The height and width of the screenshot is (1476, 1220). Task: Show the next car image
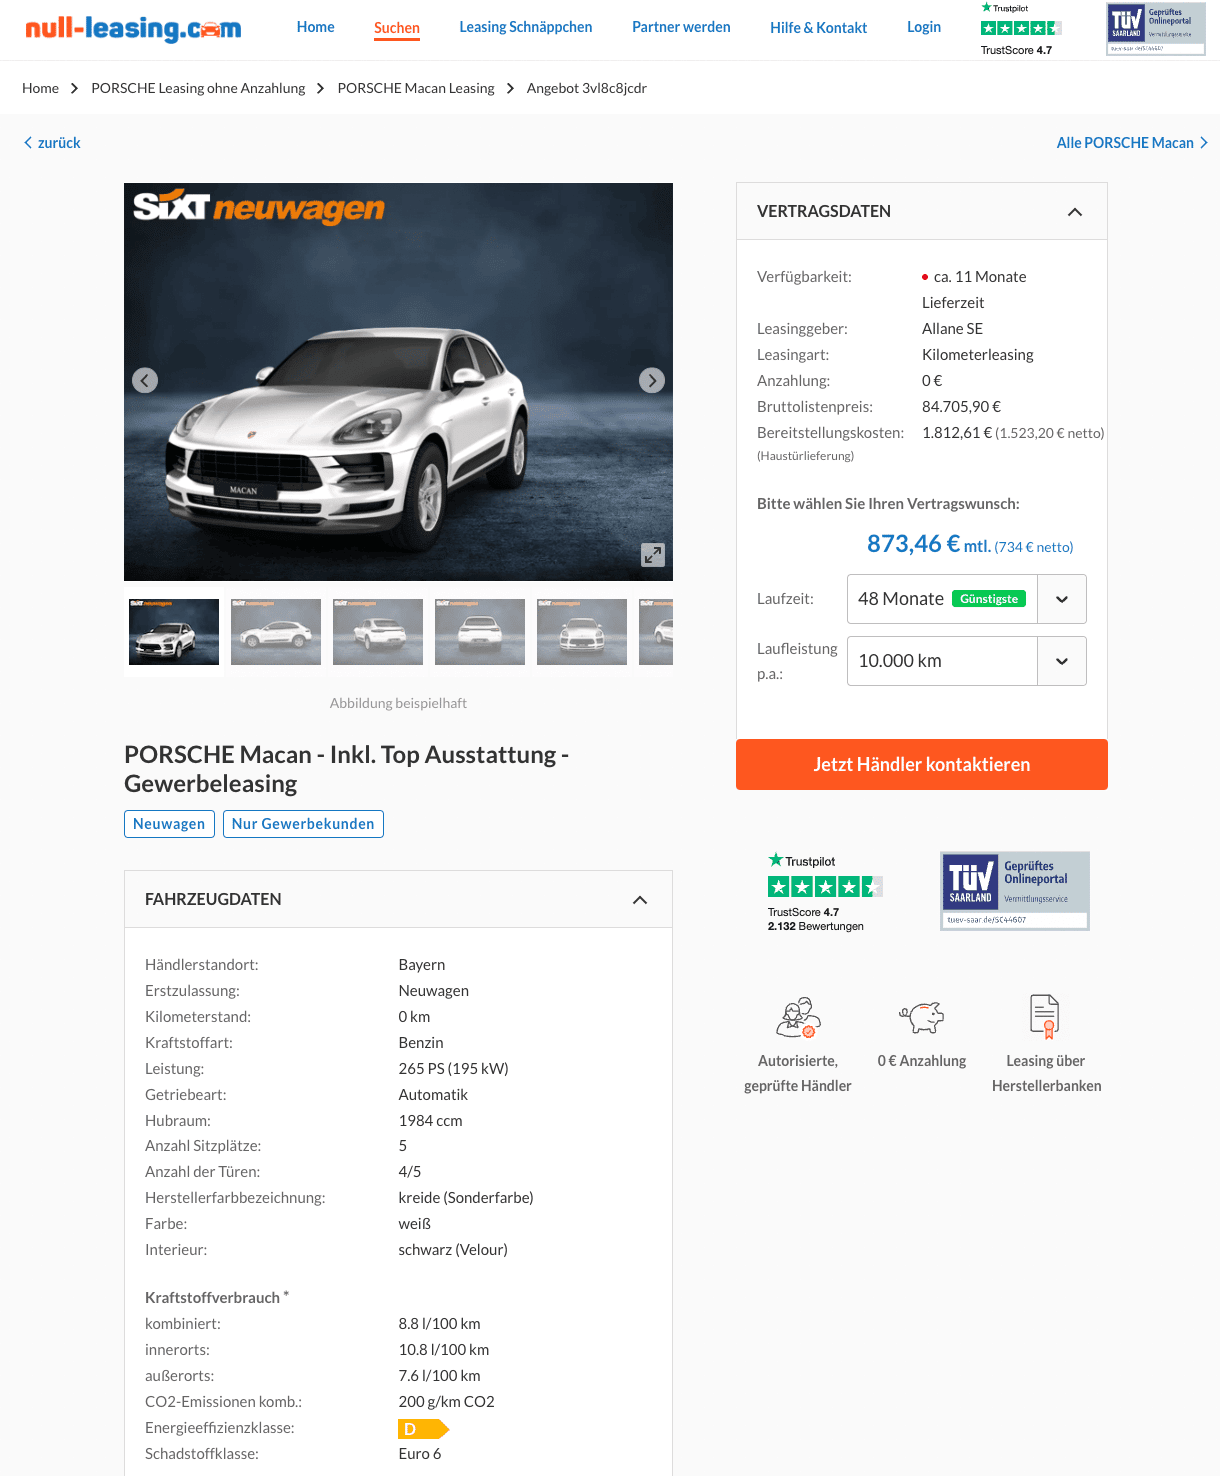coord(652,380)
